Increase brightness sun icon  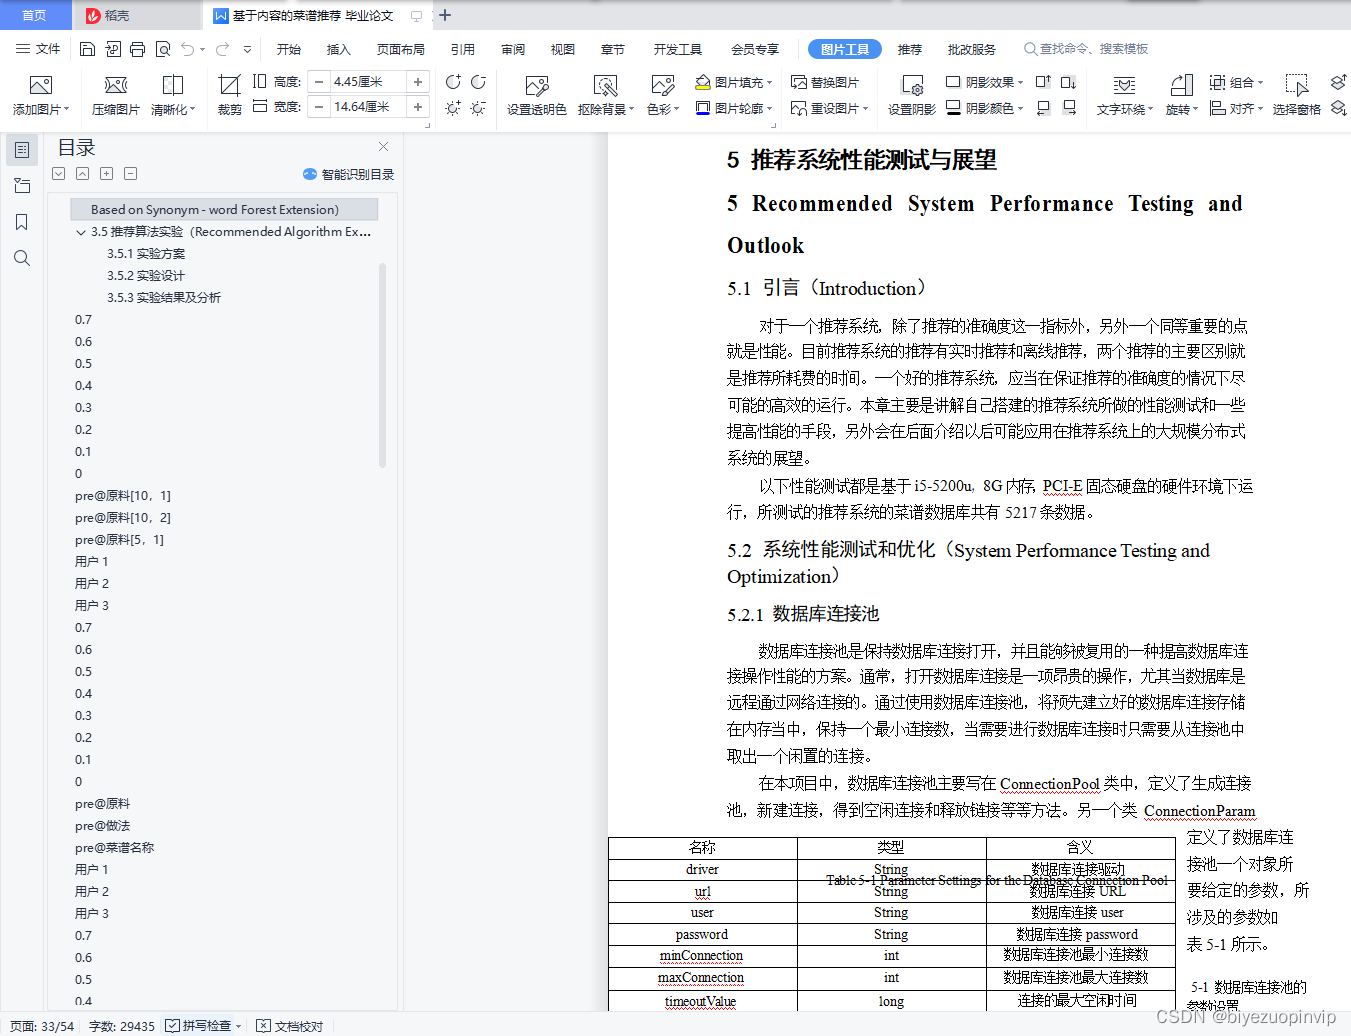pos(453,107)
